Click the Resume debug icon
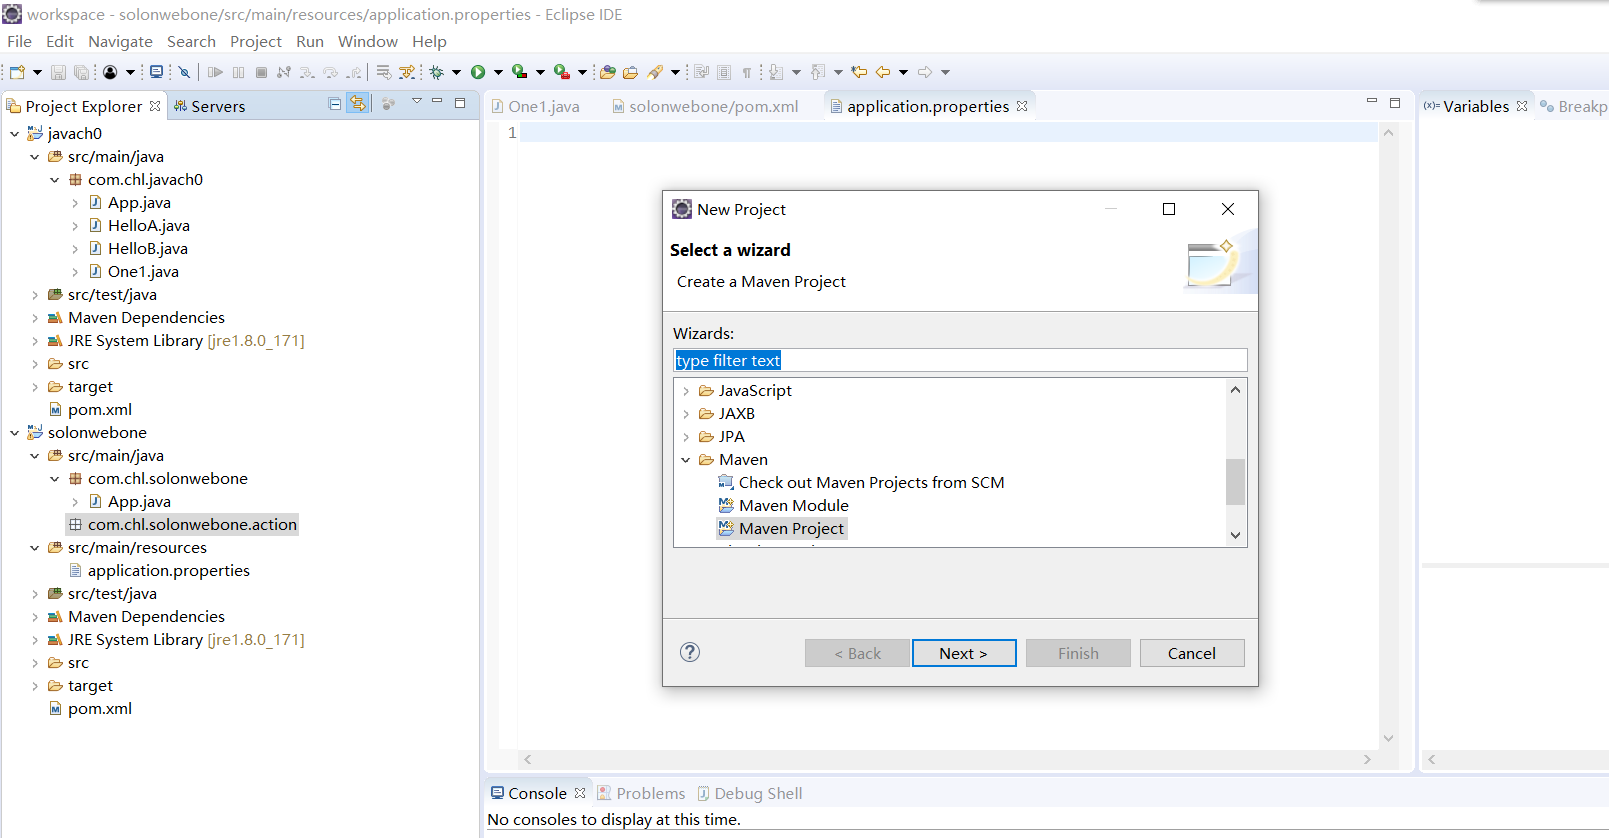This screenshot has width=1609, height=838. (215, 72)
